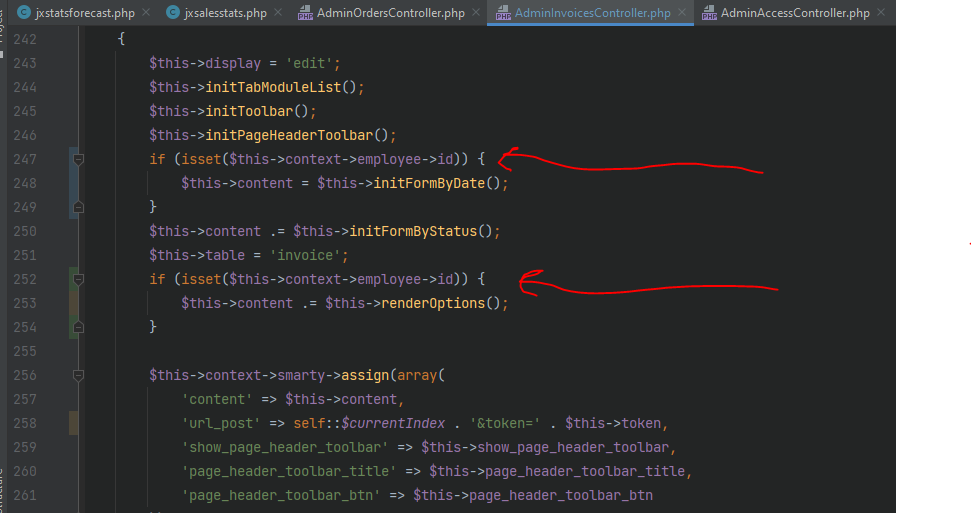Click the AdminOrdersController PHP file icon
Viewport: 971px width, 513px height.
point(305,12)
